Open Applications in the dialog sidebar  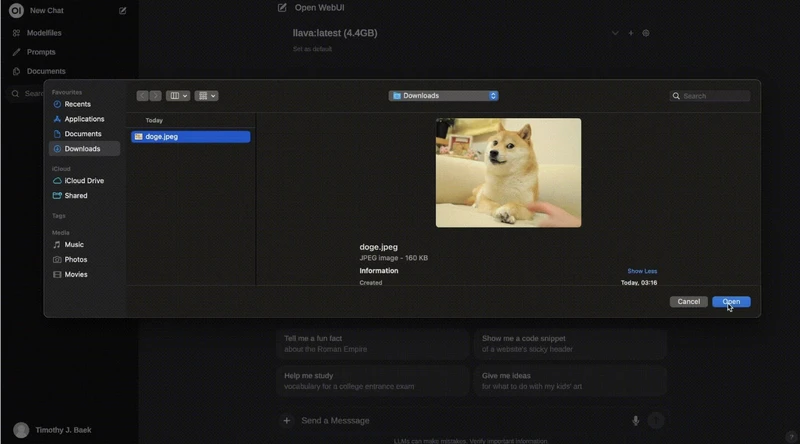[84, 119]
